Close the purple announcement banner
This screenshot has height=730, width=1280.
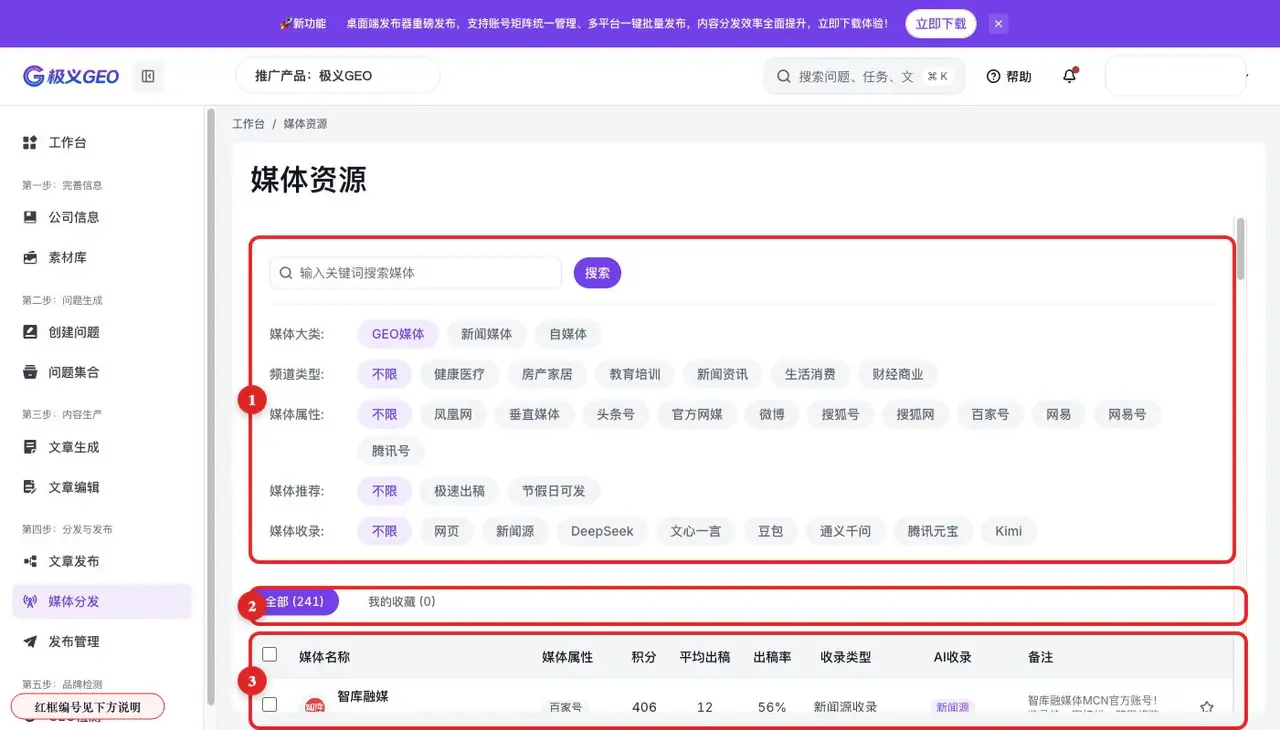[998, 23]
